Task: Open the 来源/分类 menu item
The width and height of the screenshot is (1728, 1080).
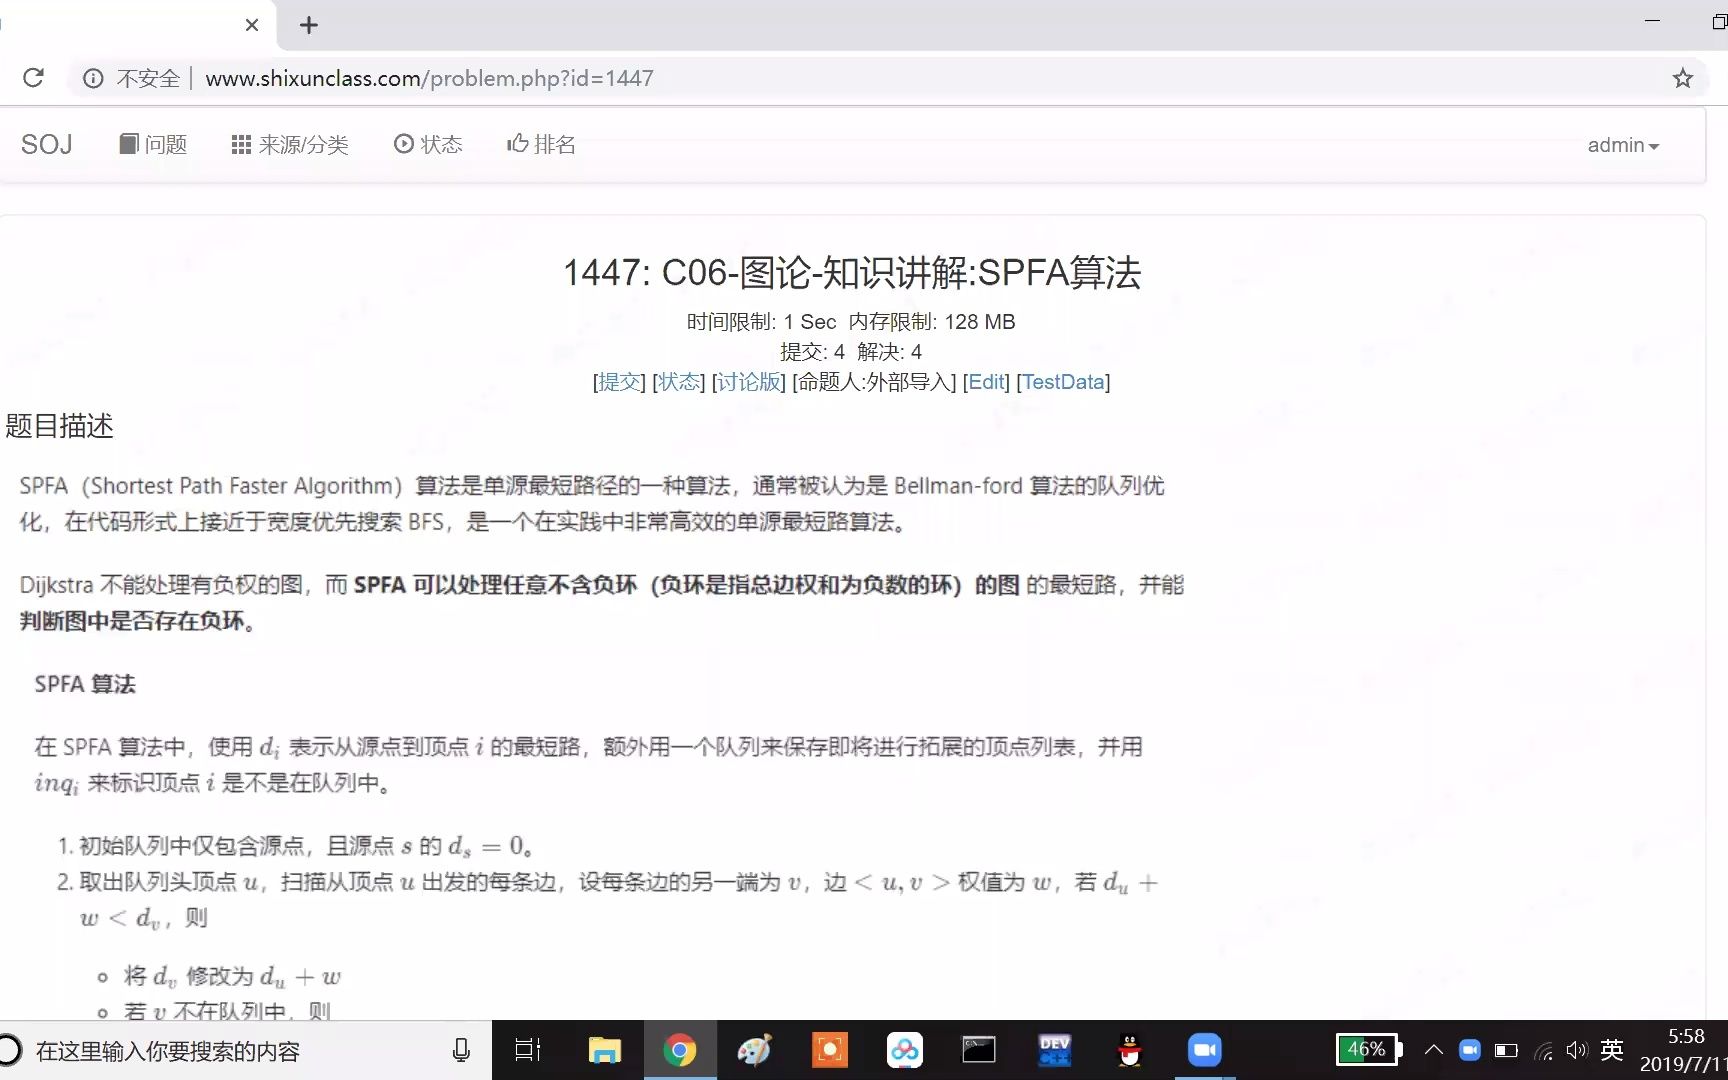Action: 290,145
